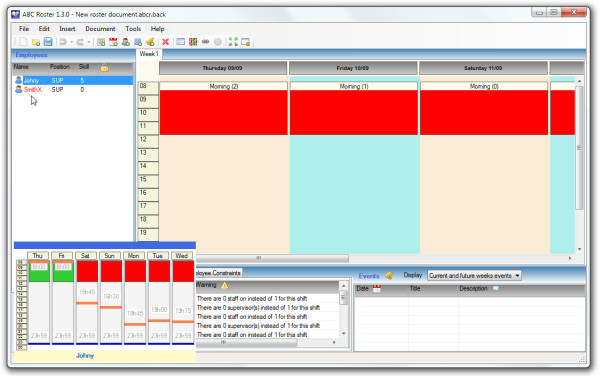Image resolution: width=600 pixels, height=378 pixels.
Task: Open the Tools menu
Action: tap(133, 29)
